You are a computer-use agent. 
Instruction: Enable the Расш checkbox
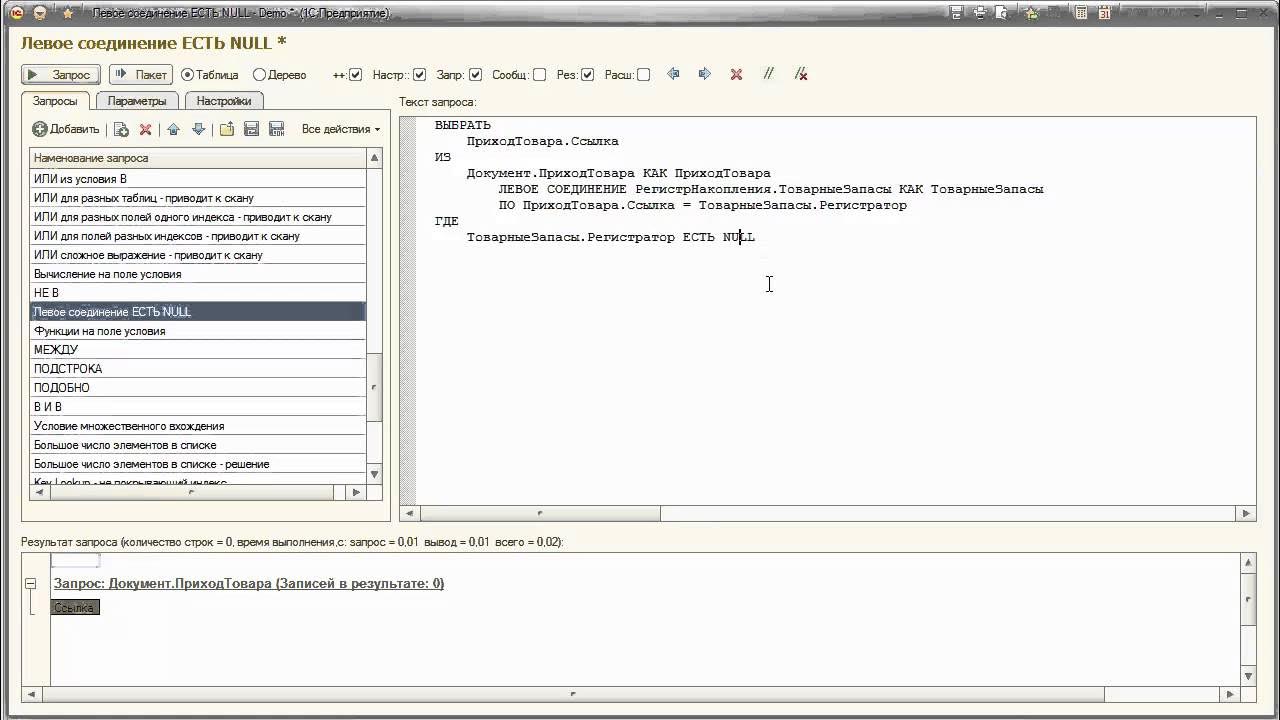643,75
